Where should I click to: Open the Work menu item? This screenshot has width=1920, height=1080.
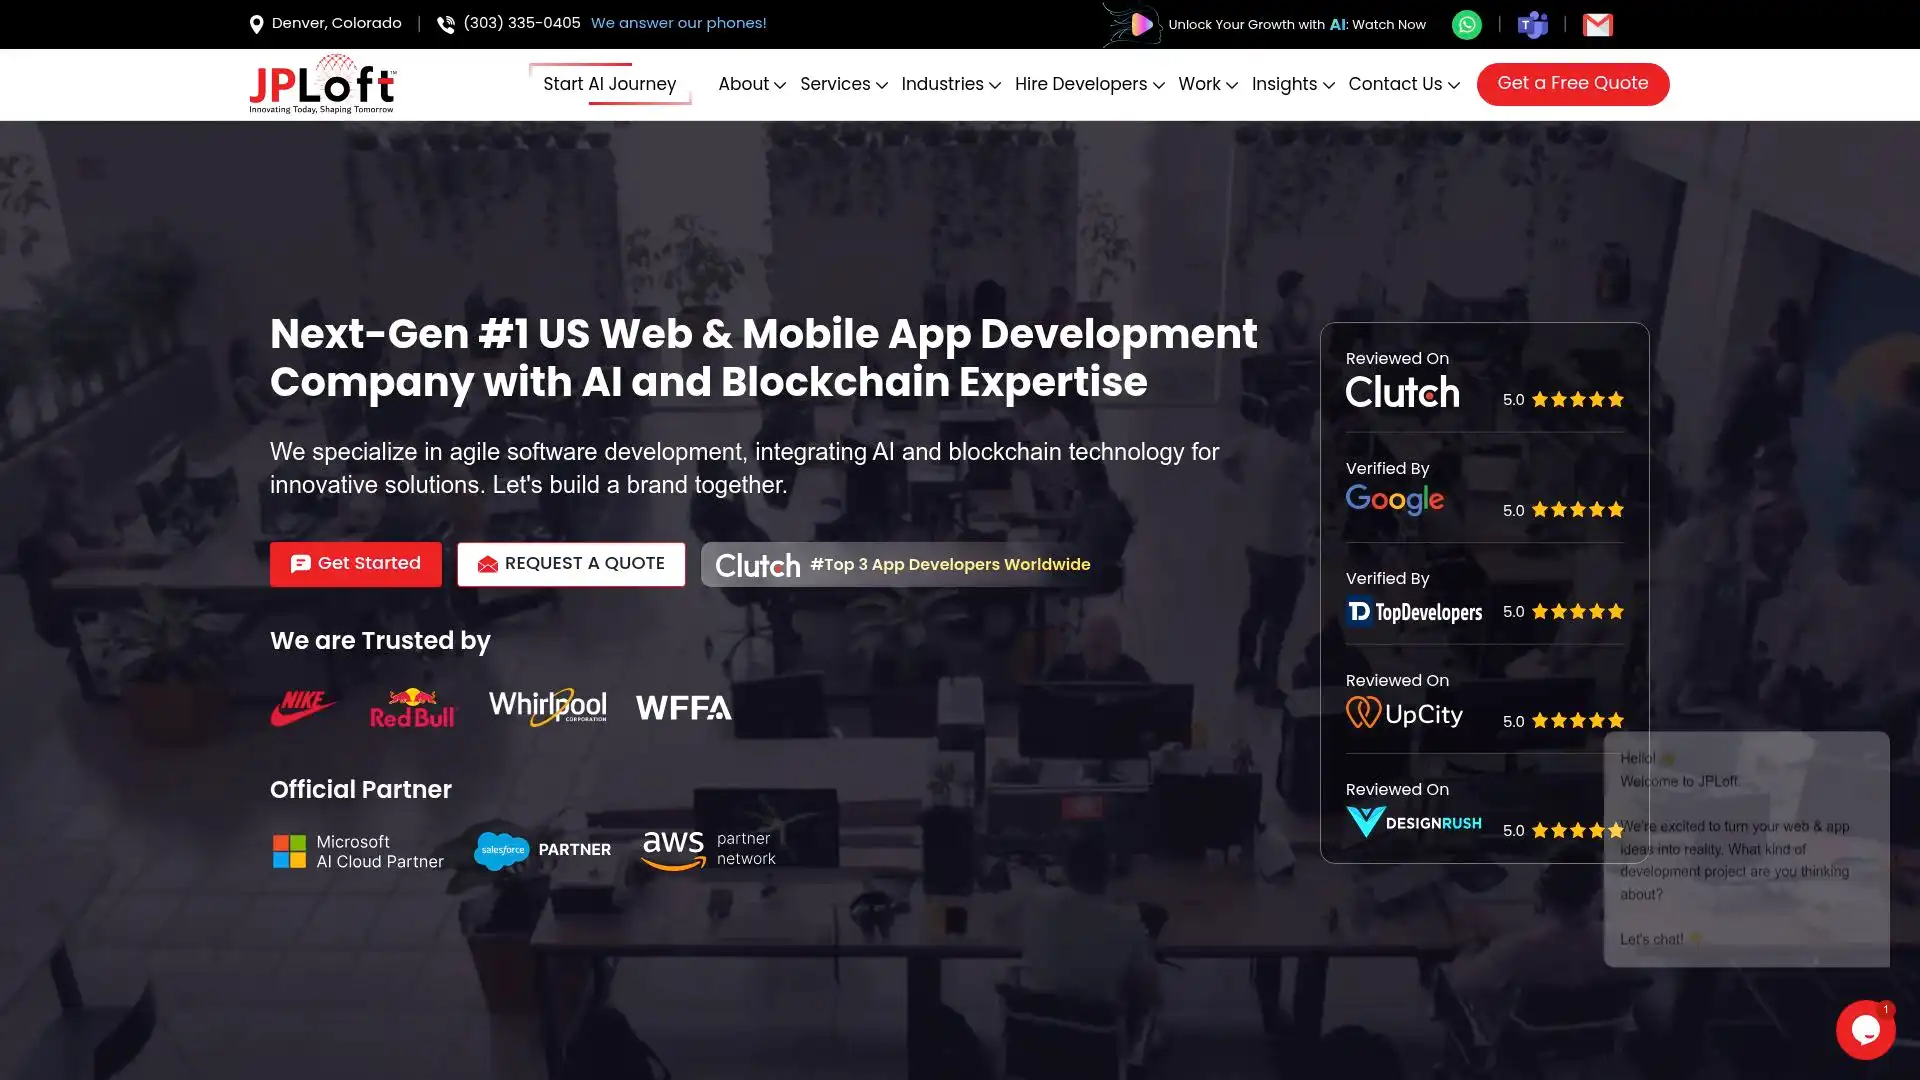[1207, 84]
